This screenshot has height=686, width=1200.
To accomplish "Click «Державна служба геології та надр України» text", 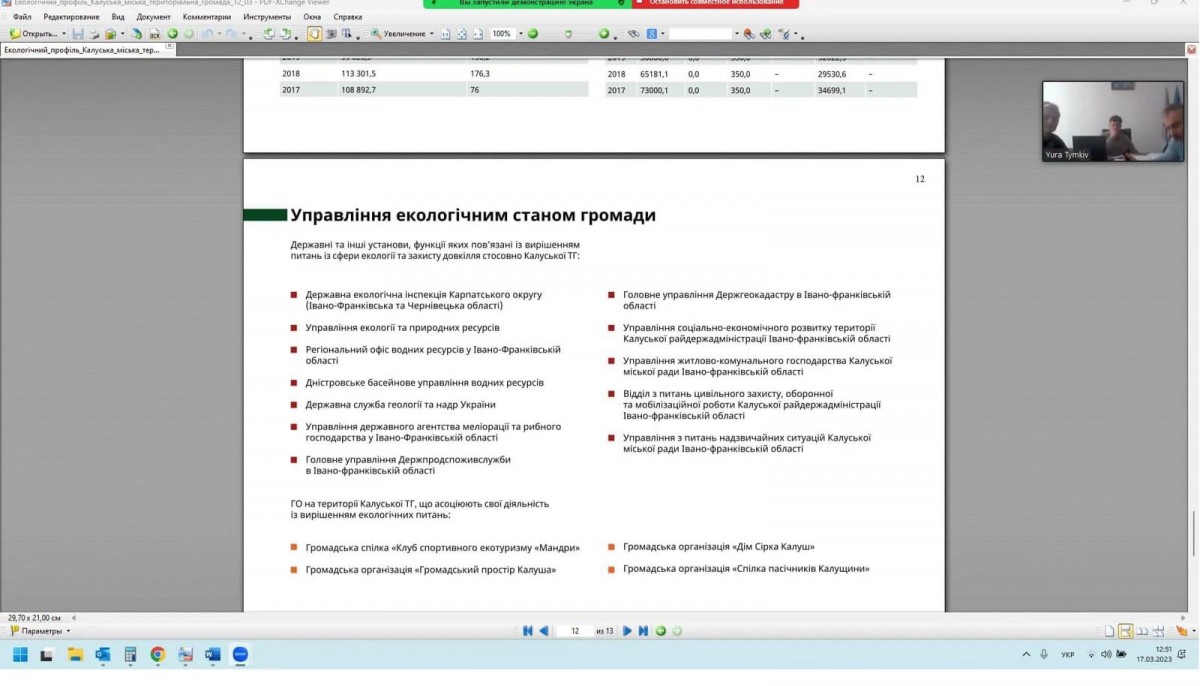I will 400,405.
